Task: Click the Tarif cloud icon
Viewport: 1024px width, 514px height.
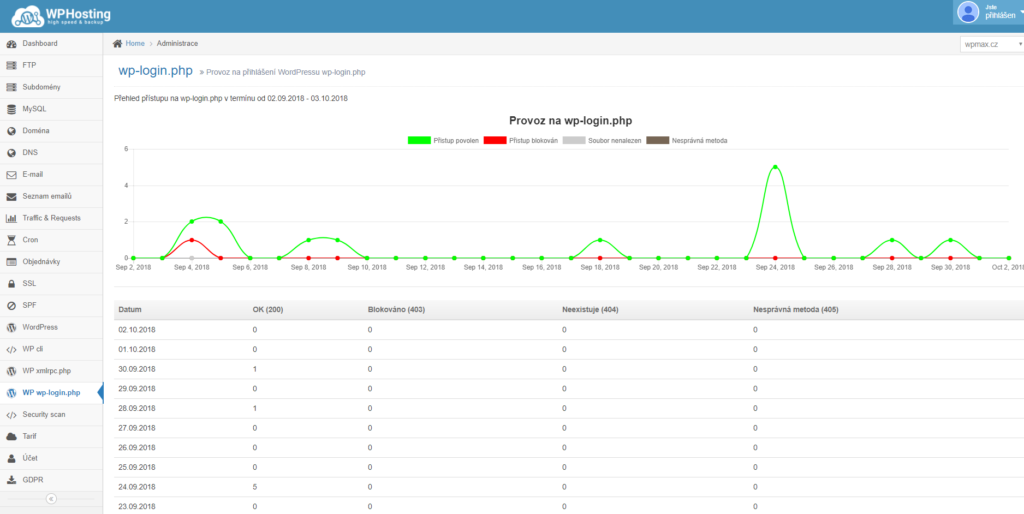Action: 11,436
